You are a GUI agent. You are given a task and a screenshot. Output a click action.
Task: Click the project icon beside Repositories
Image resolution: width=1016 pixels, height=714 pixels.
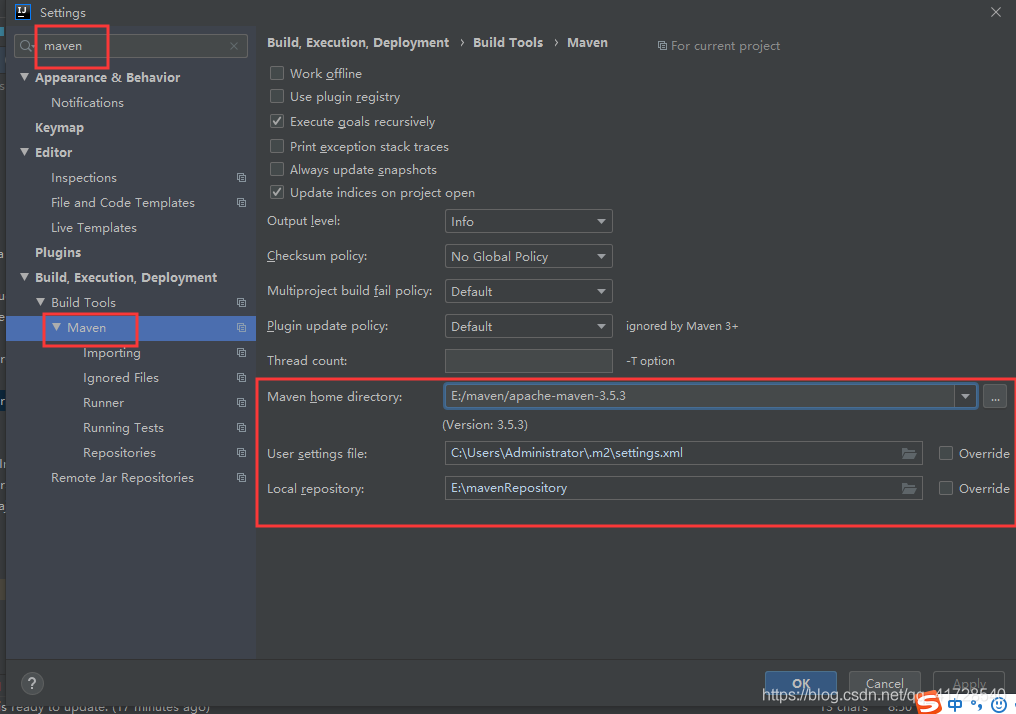tap(241, 452)
